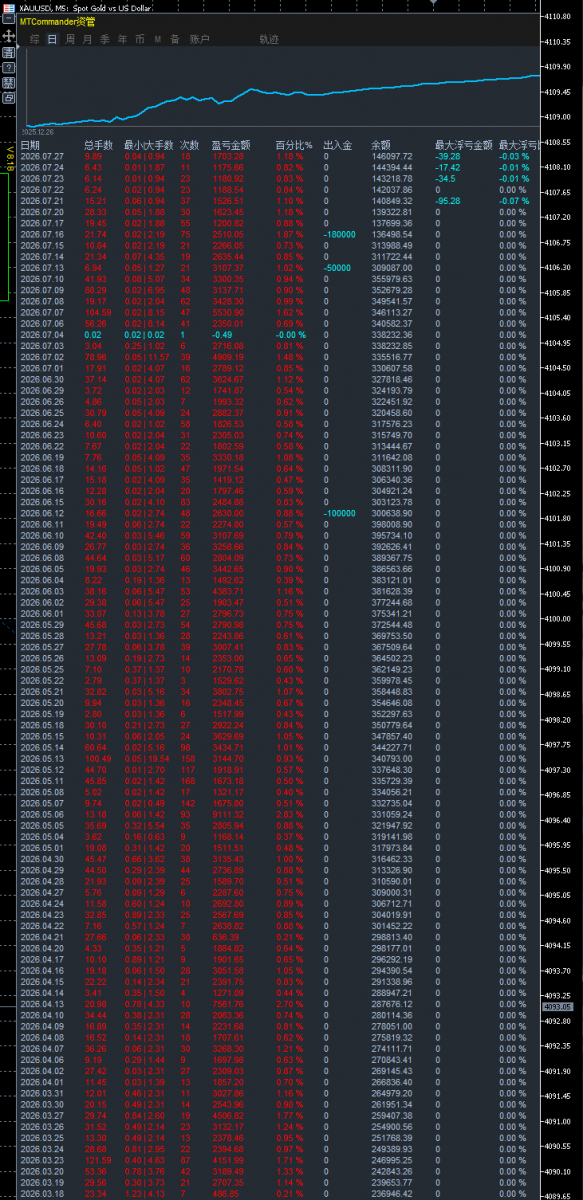This screenshot has height=1200, width=583.
Task: Open the 账户 account tab
Action: (200, 39)
